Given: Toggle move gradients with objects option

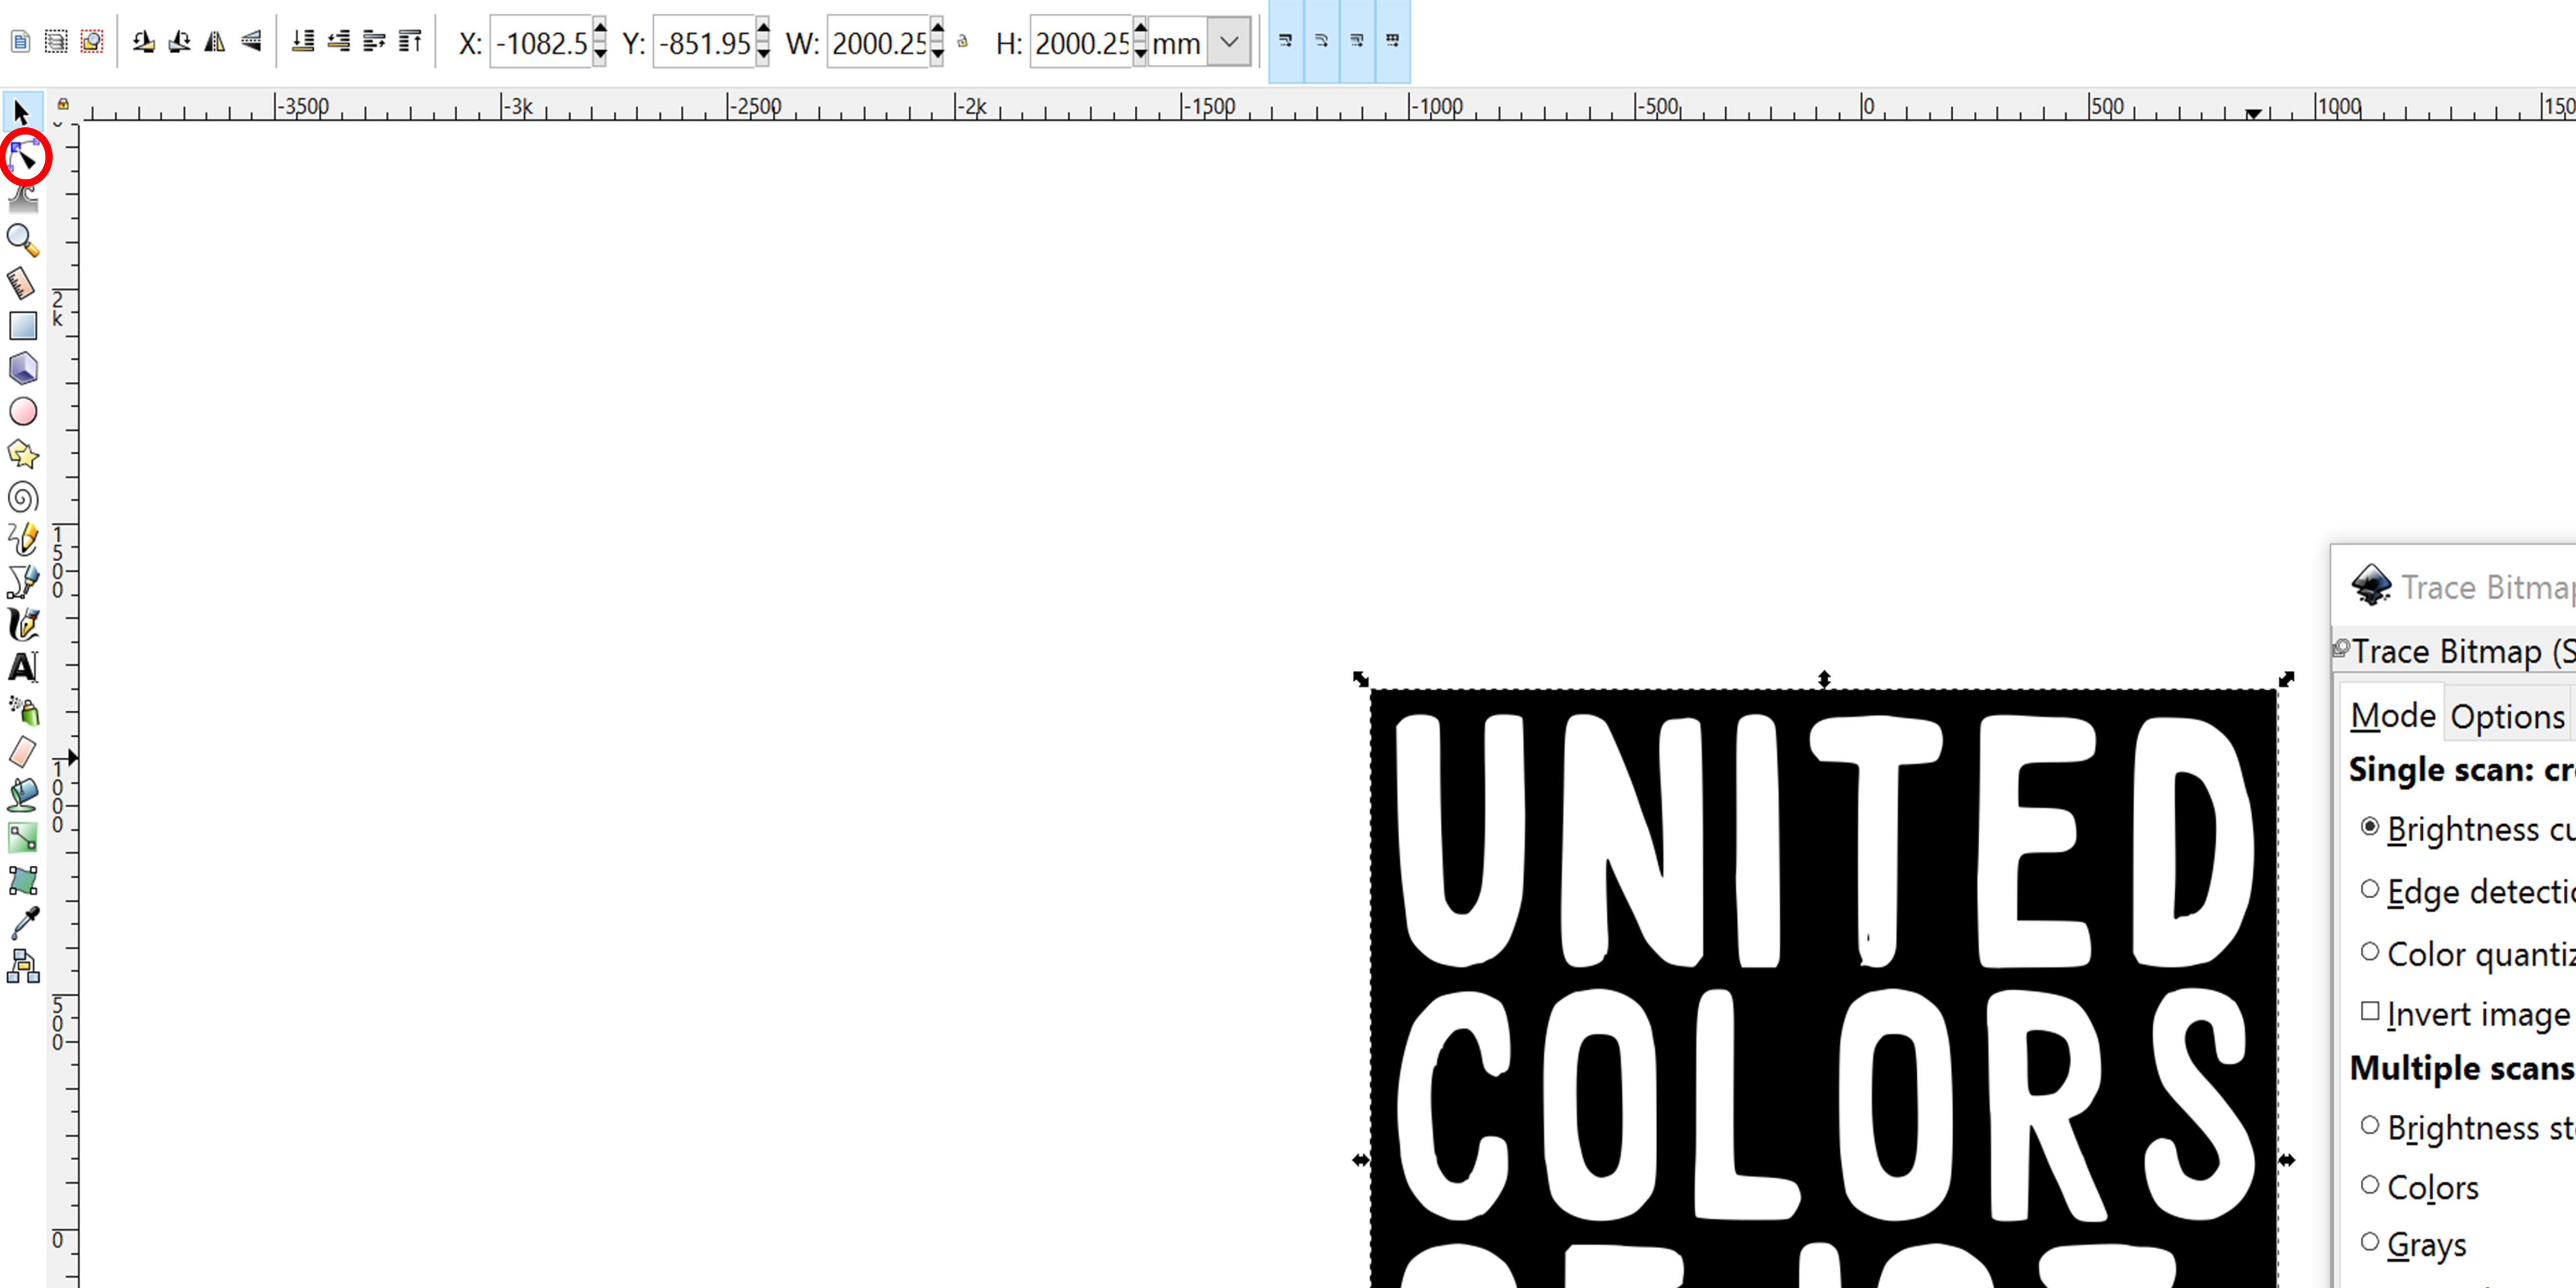Looking at the screenshot, I should [1357, 41].
